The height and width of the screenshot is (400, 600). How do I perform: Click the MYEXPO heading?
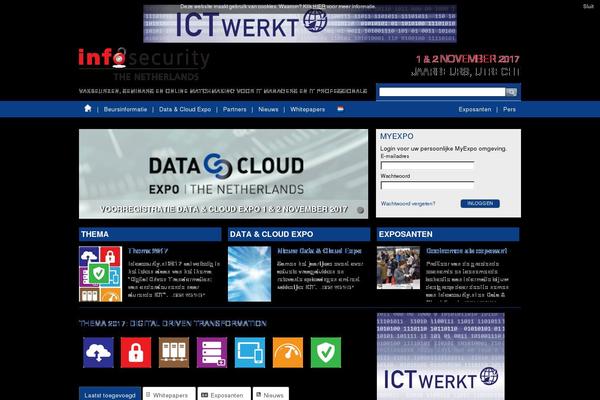[396, 136]
